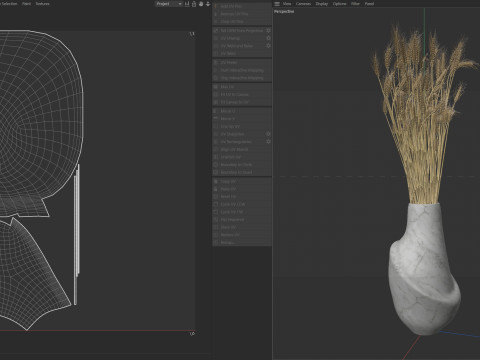The width and height of the screenshot is (480, 360).
Task: Click the Unstitch UV command
Action: (242, 157)
